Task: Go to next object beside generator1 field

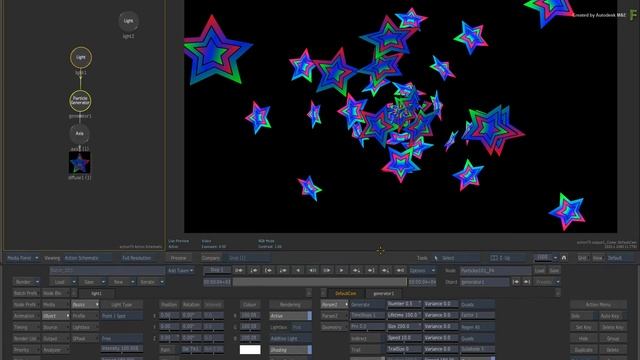Action: 527,282
